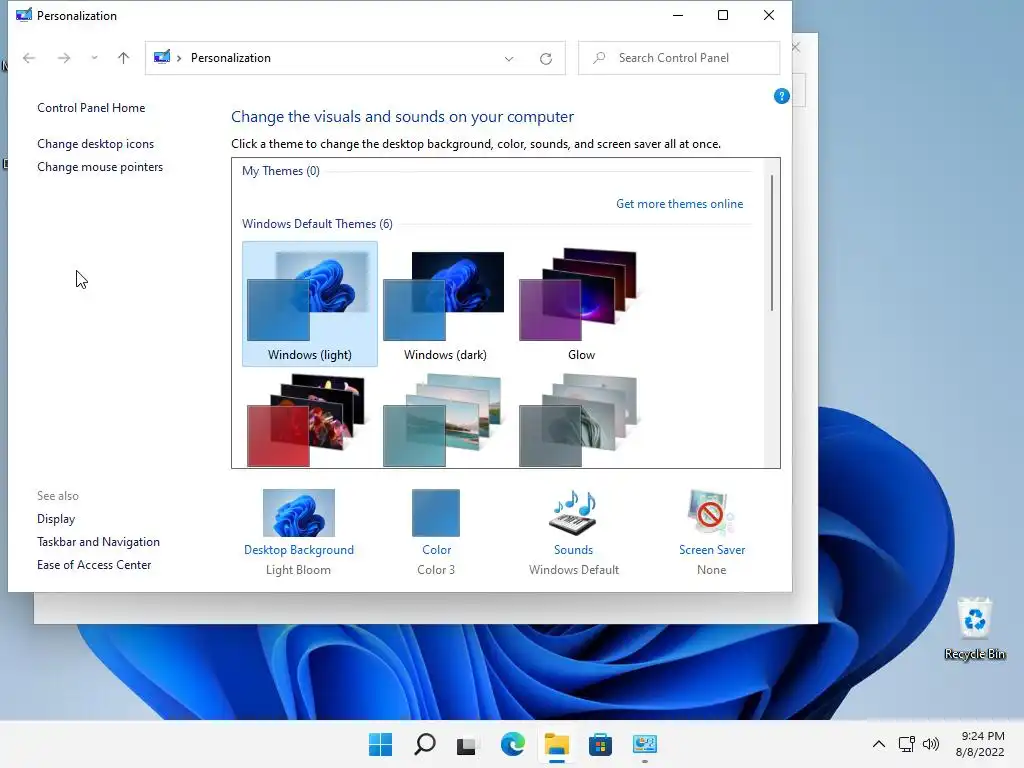Open File Explorer from the taskbar
Screen dimensions: 1024x768
click(x=556, y=744)
